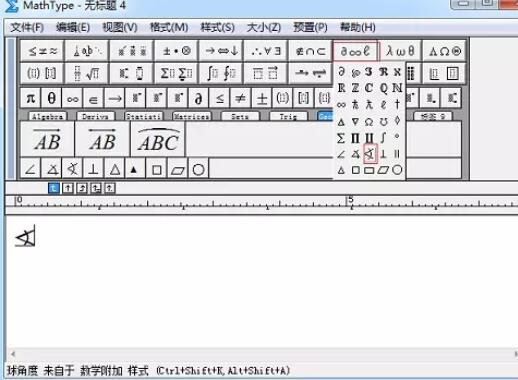518x380 pixels.
Task: Insert right arrow from small bar
Action: coord(115,98)
